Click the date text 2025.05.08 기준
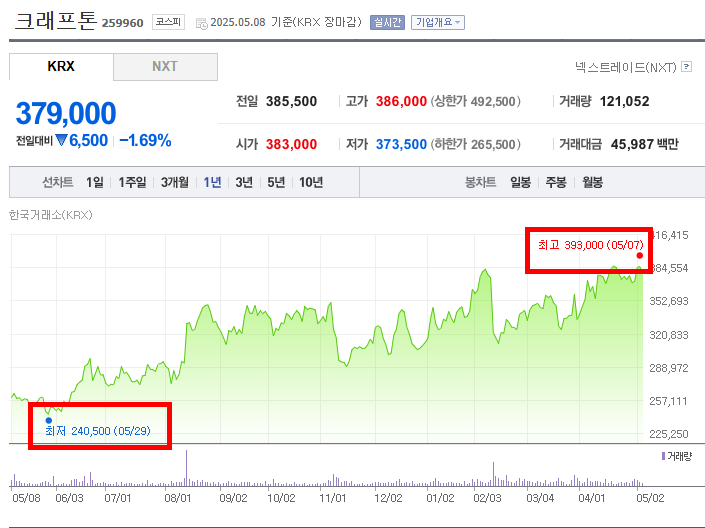Viewport: 705px width, 528px height. [251, 22]
